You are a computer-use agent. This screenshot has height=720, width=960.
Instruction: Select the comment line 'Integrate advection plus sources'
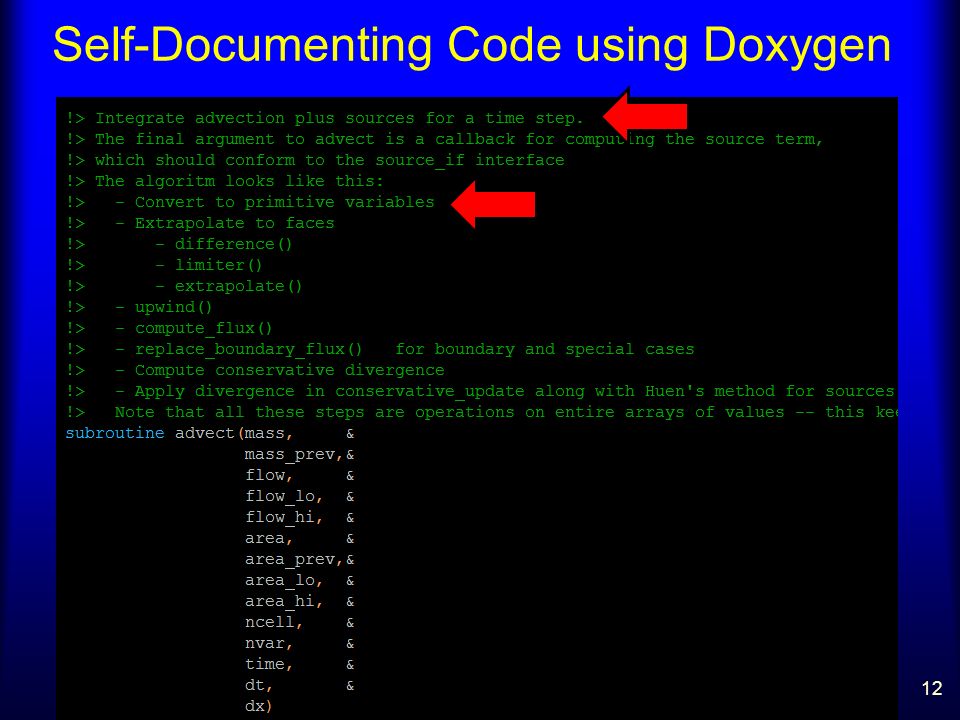coord(324,118)
